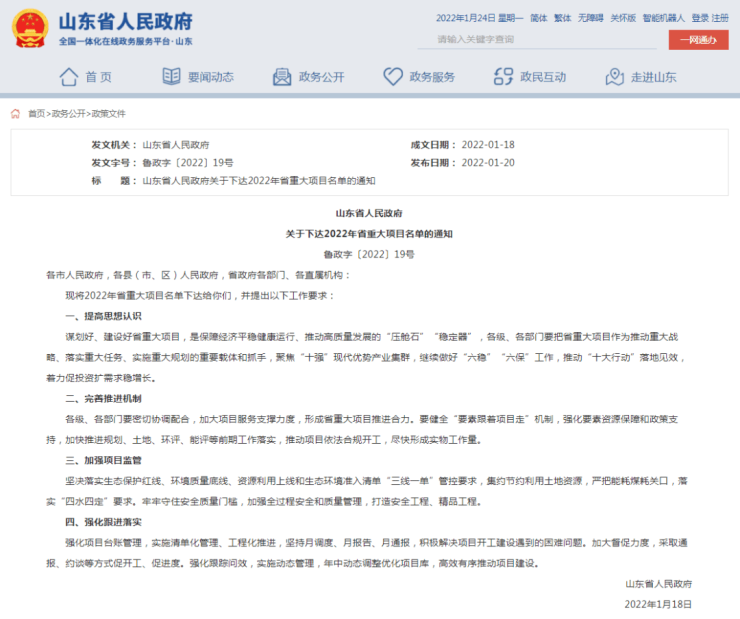The width and height of the screenshot is (740, 619).
Task: Click the government affairs icon beside 政务公开
Action: (281, 77)
